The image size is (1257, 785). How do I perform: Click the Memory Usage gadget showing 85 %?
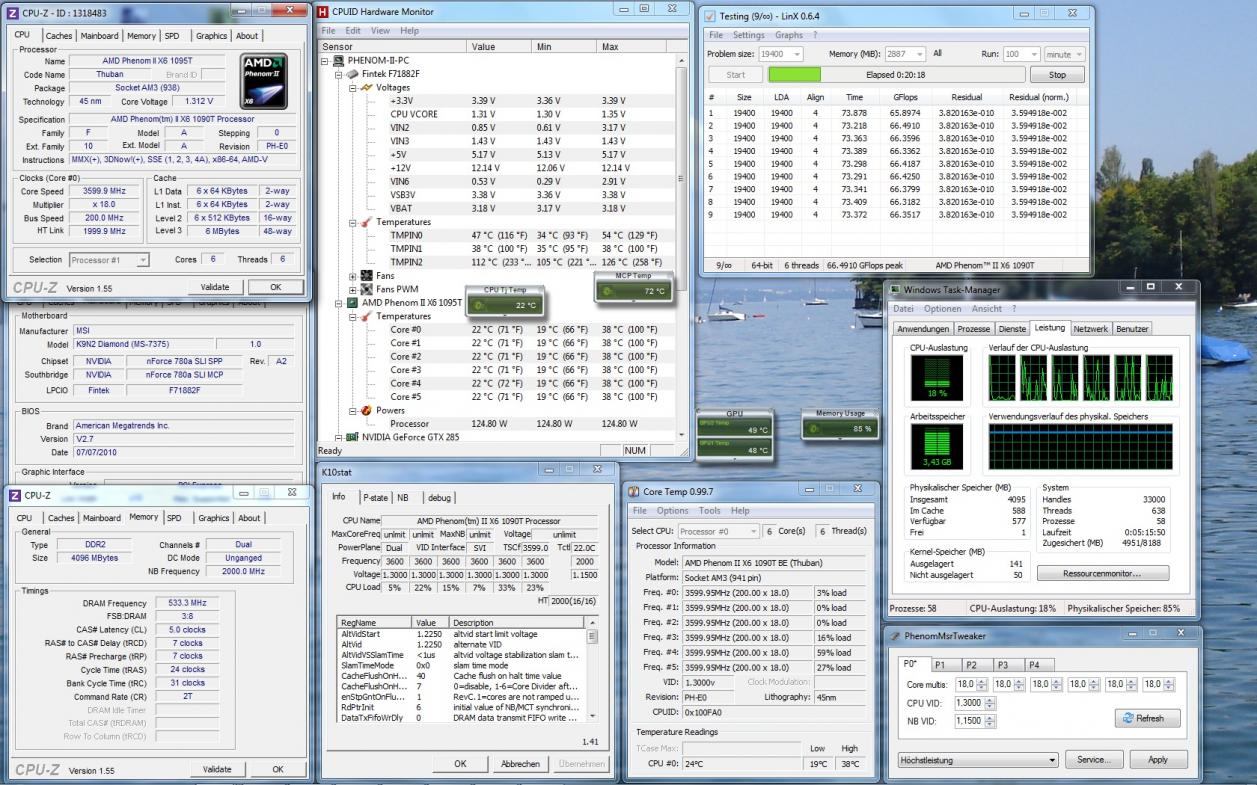click(840, 426)
